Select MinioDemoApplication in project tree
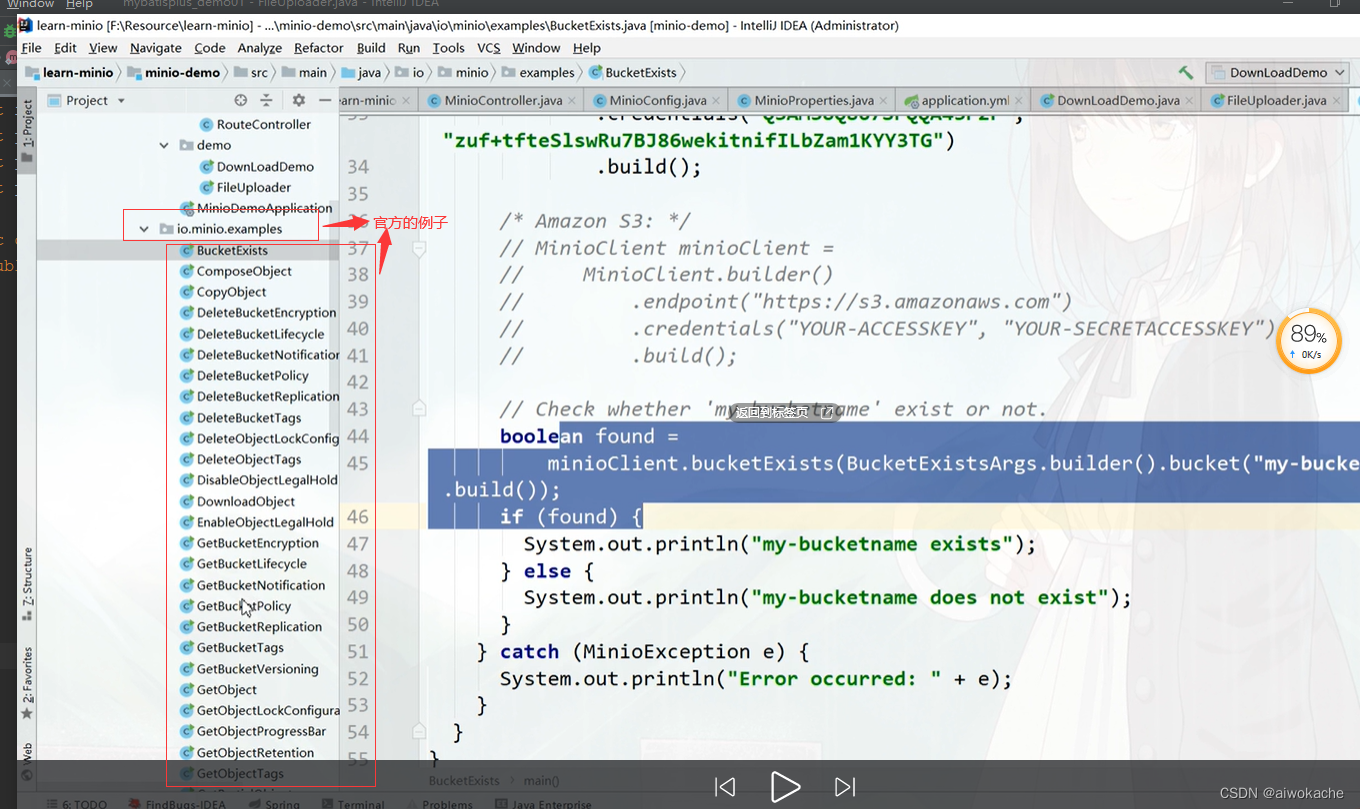Viewport: 1360px width, 809px height. coord(264,208)
